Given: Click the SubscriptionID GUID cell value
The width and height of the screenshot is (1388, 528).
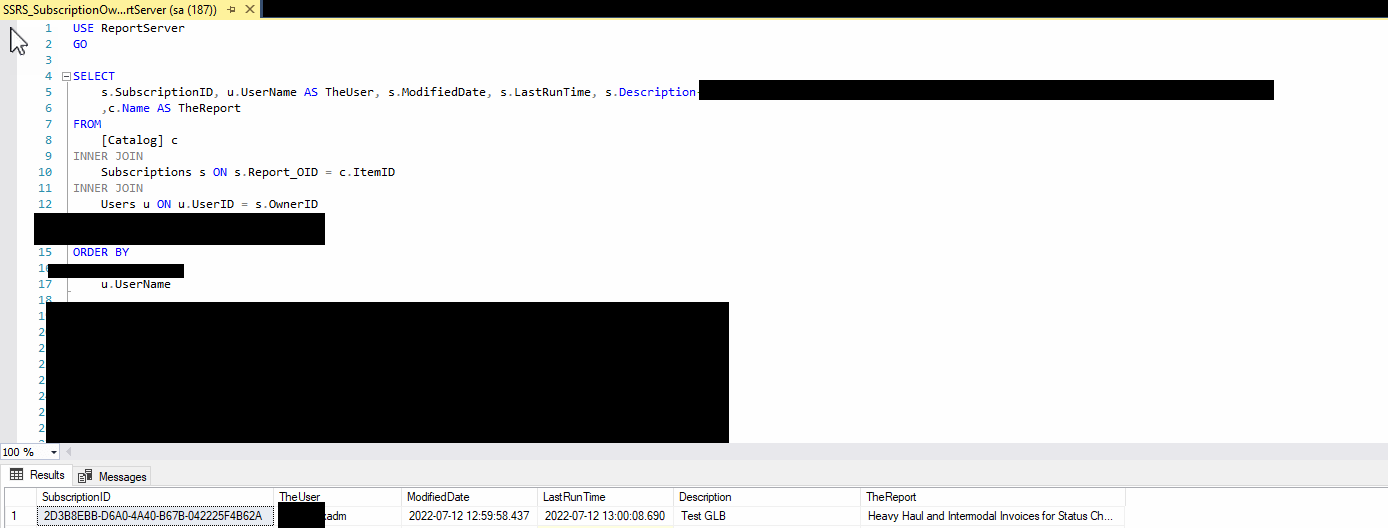Looking at the screenshot, I should click(x=155, y=516).
